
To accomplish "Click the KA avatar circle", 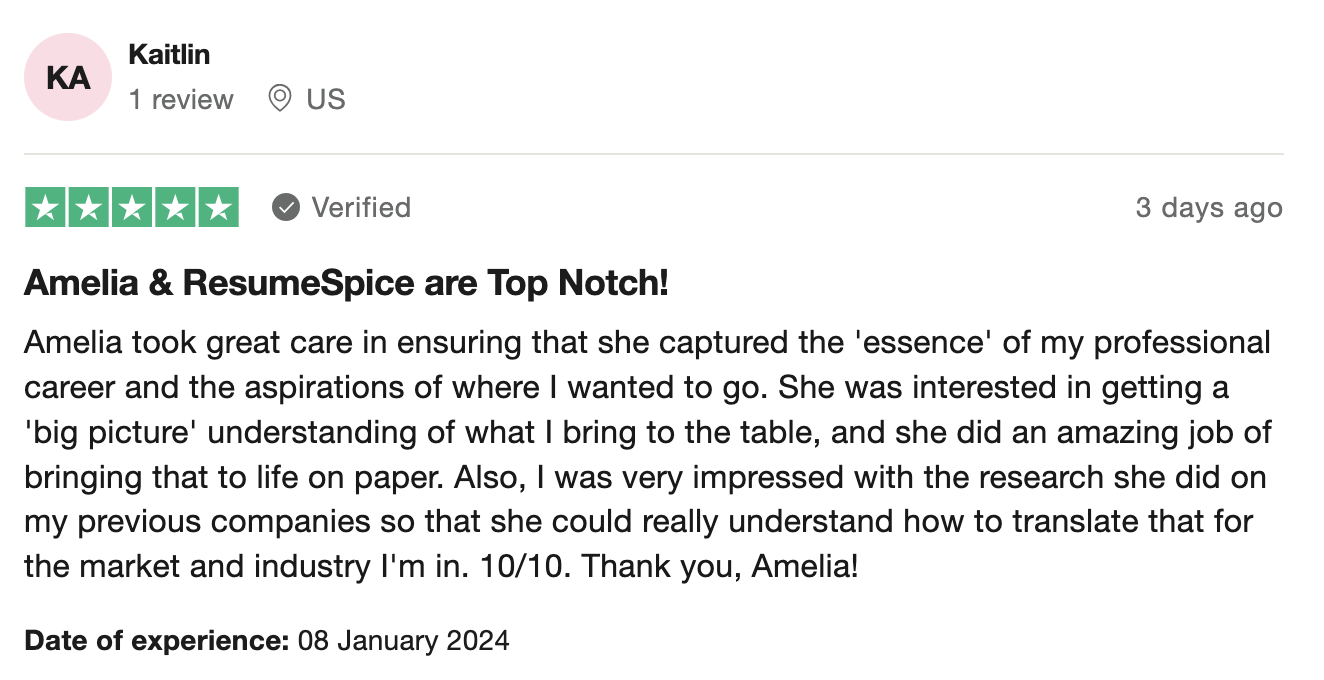I will click(x=68, y=77).
